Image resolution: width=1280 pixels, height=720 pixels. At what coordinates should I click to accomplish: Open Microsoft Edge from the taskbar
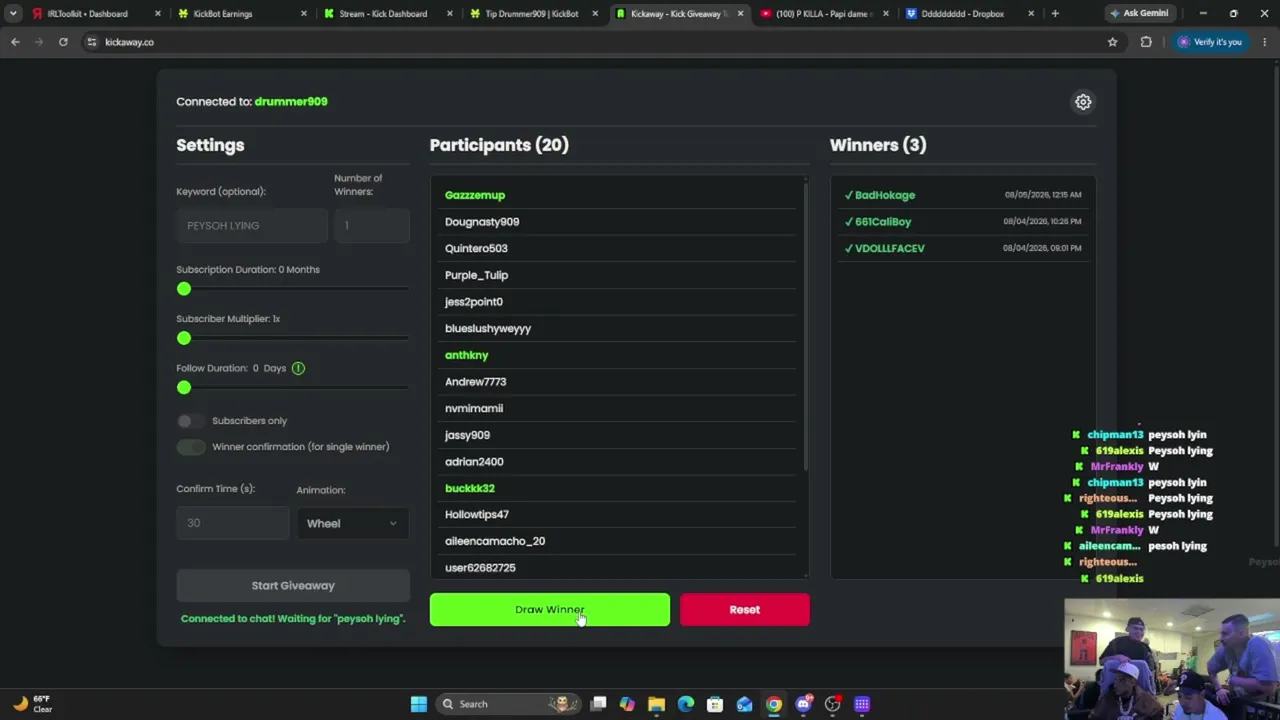(x=686, y=704)
